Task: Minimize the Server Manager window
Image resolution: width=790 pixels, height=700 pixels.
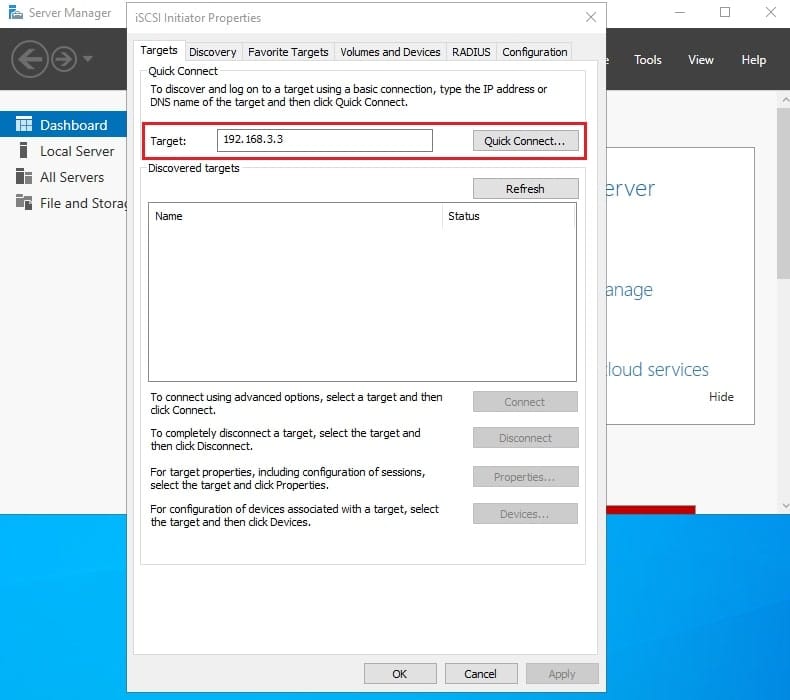Action: tap(680, 12)
